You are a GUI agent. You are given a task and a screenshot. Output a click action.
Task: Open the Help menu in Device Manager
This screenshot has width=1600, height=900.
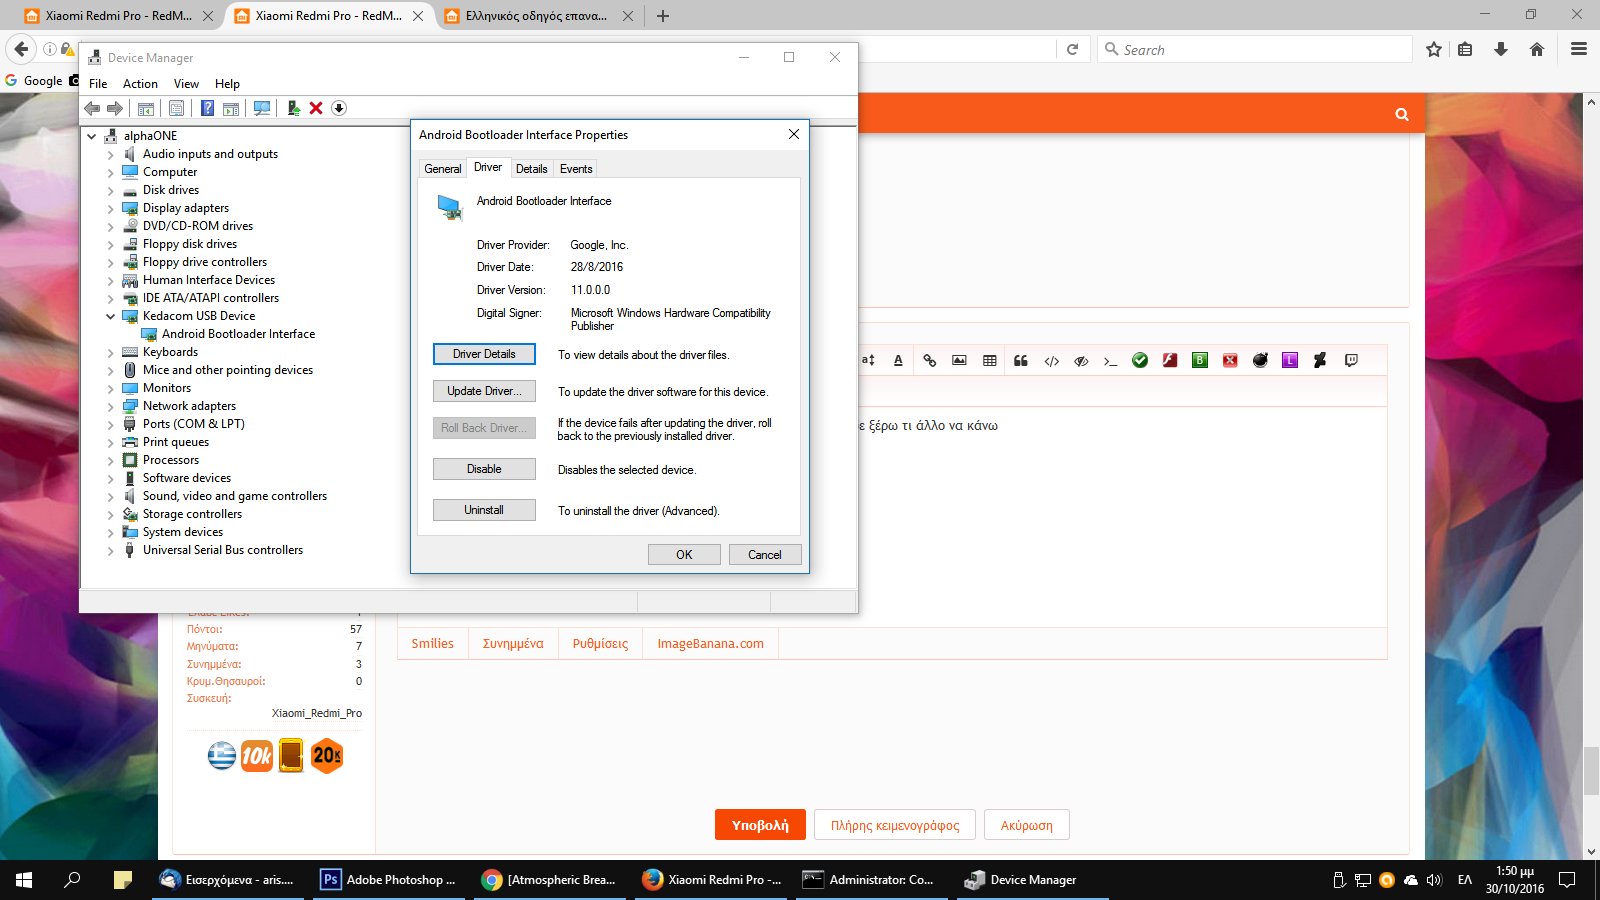pos(227,84)
